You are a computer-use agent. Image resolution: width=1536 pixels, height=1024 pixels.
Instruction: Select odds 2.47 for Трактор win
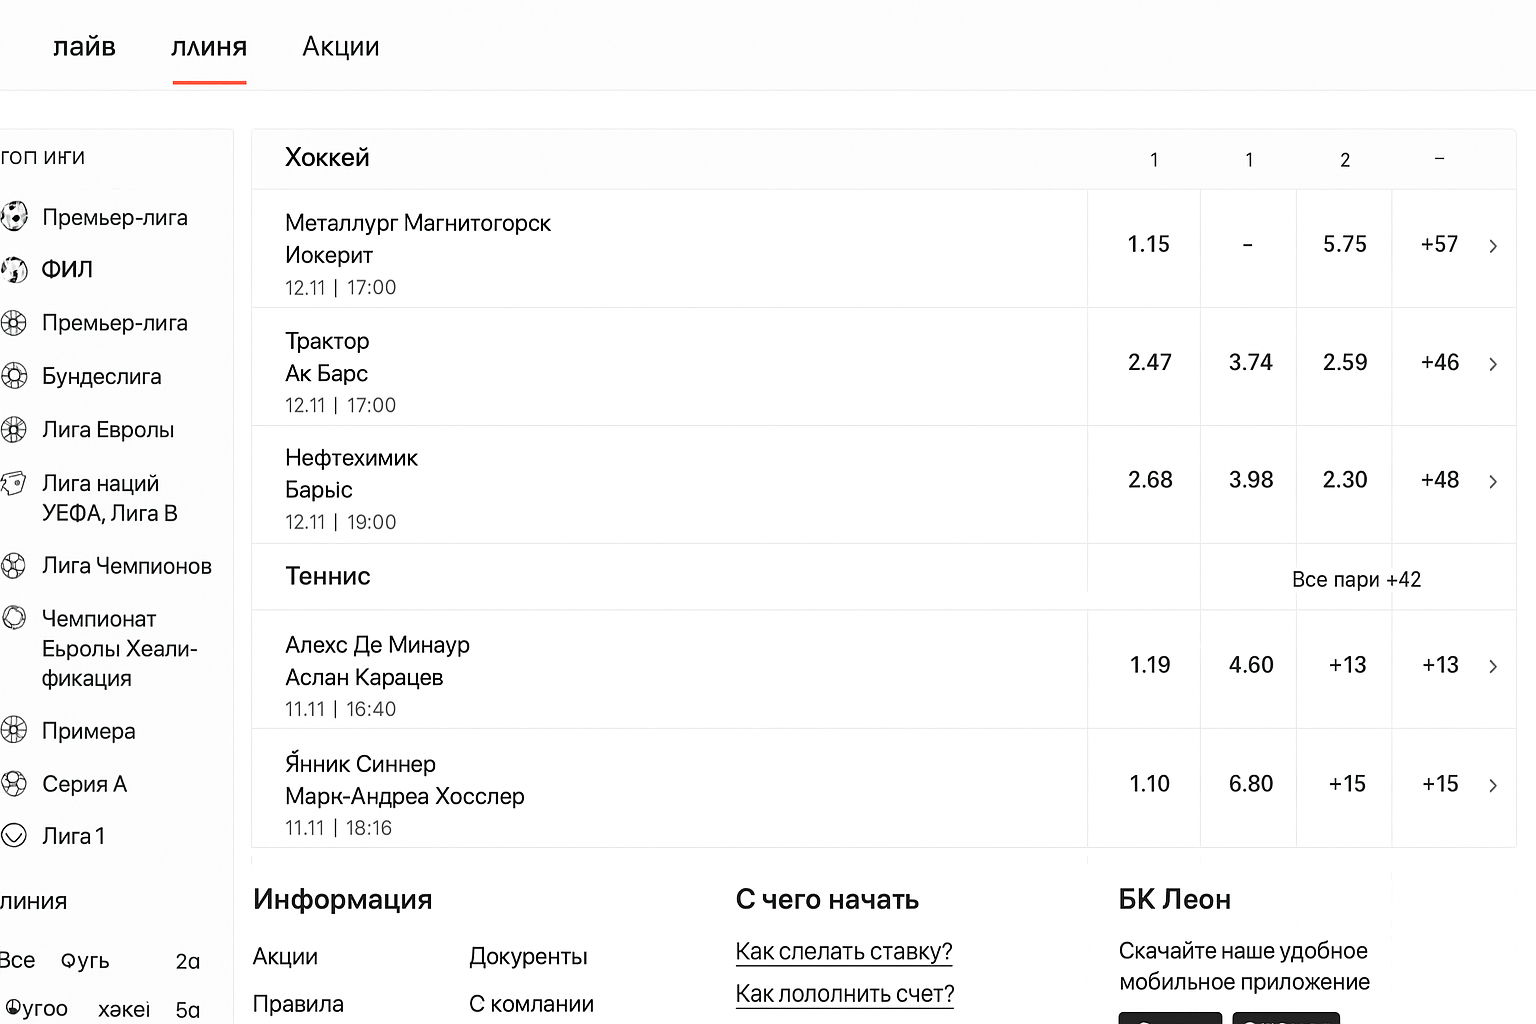click(x=1149, y=363)
